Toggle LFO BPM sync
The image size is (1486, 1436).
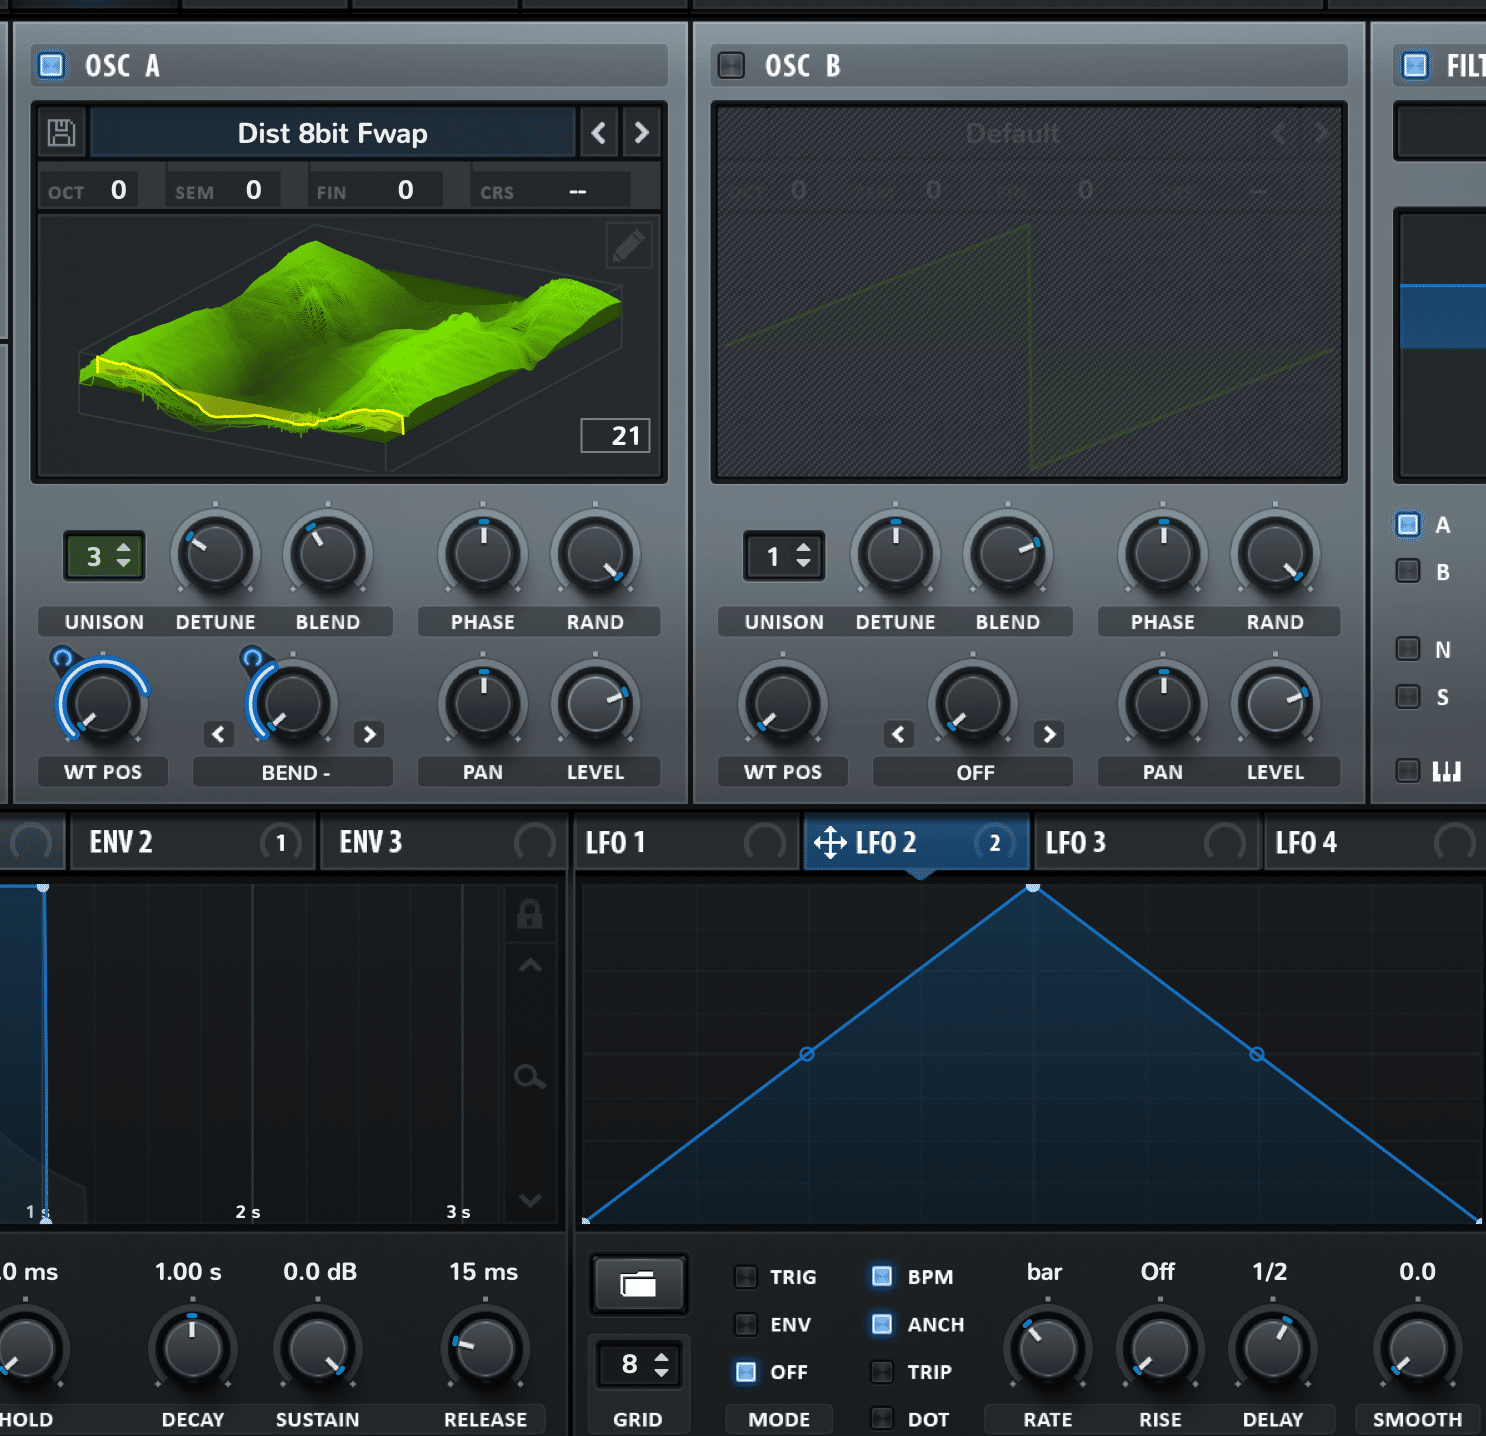[882, 1277]
